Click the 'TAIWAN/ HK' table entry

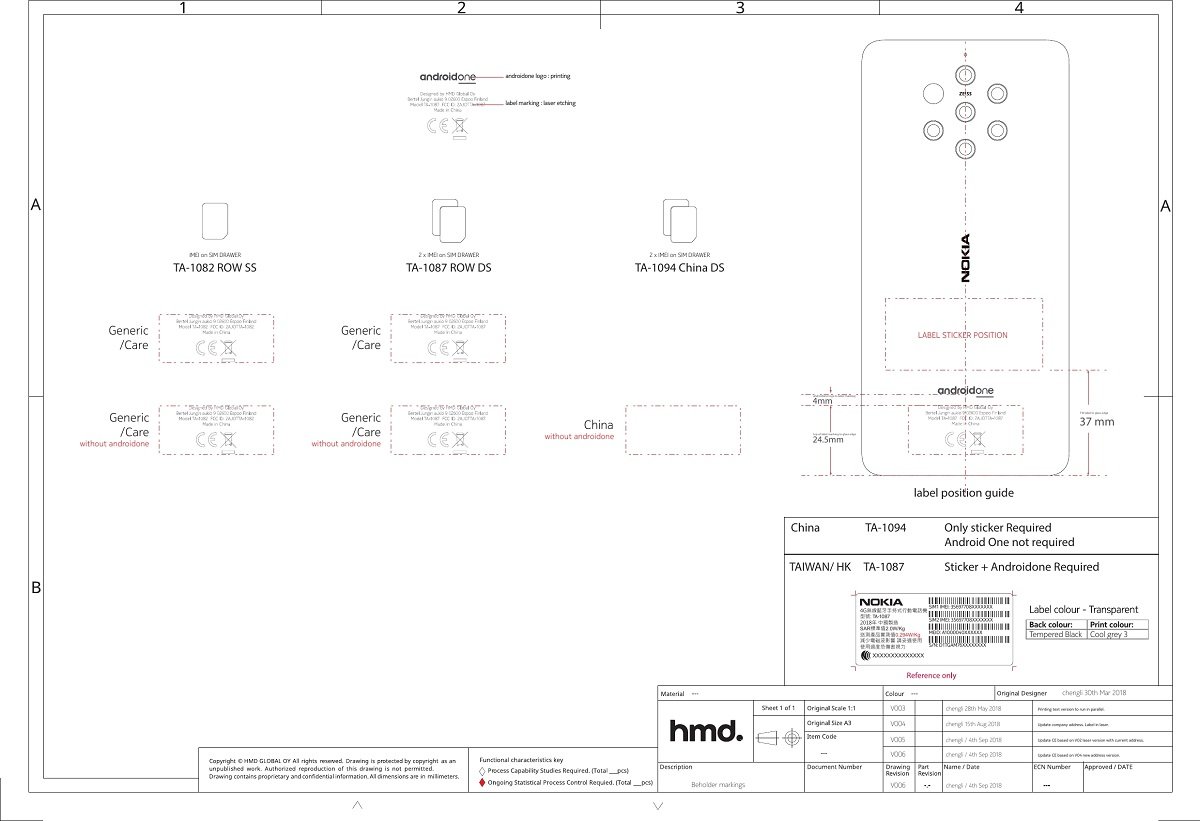click(820, 567)
